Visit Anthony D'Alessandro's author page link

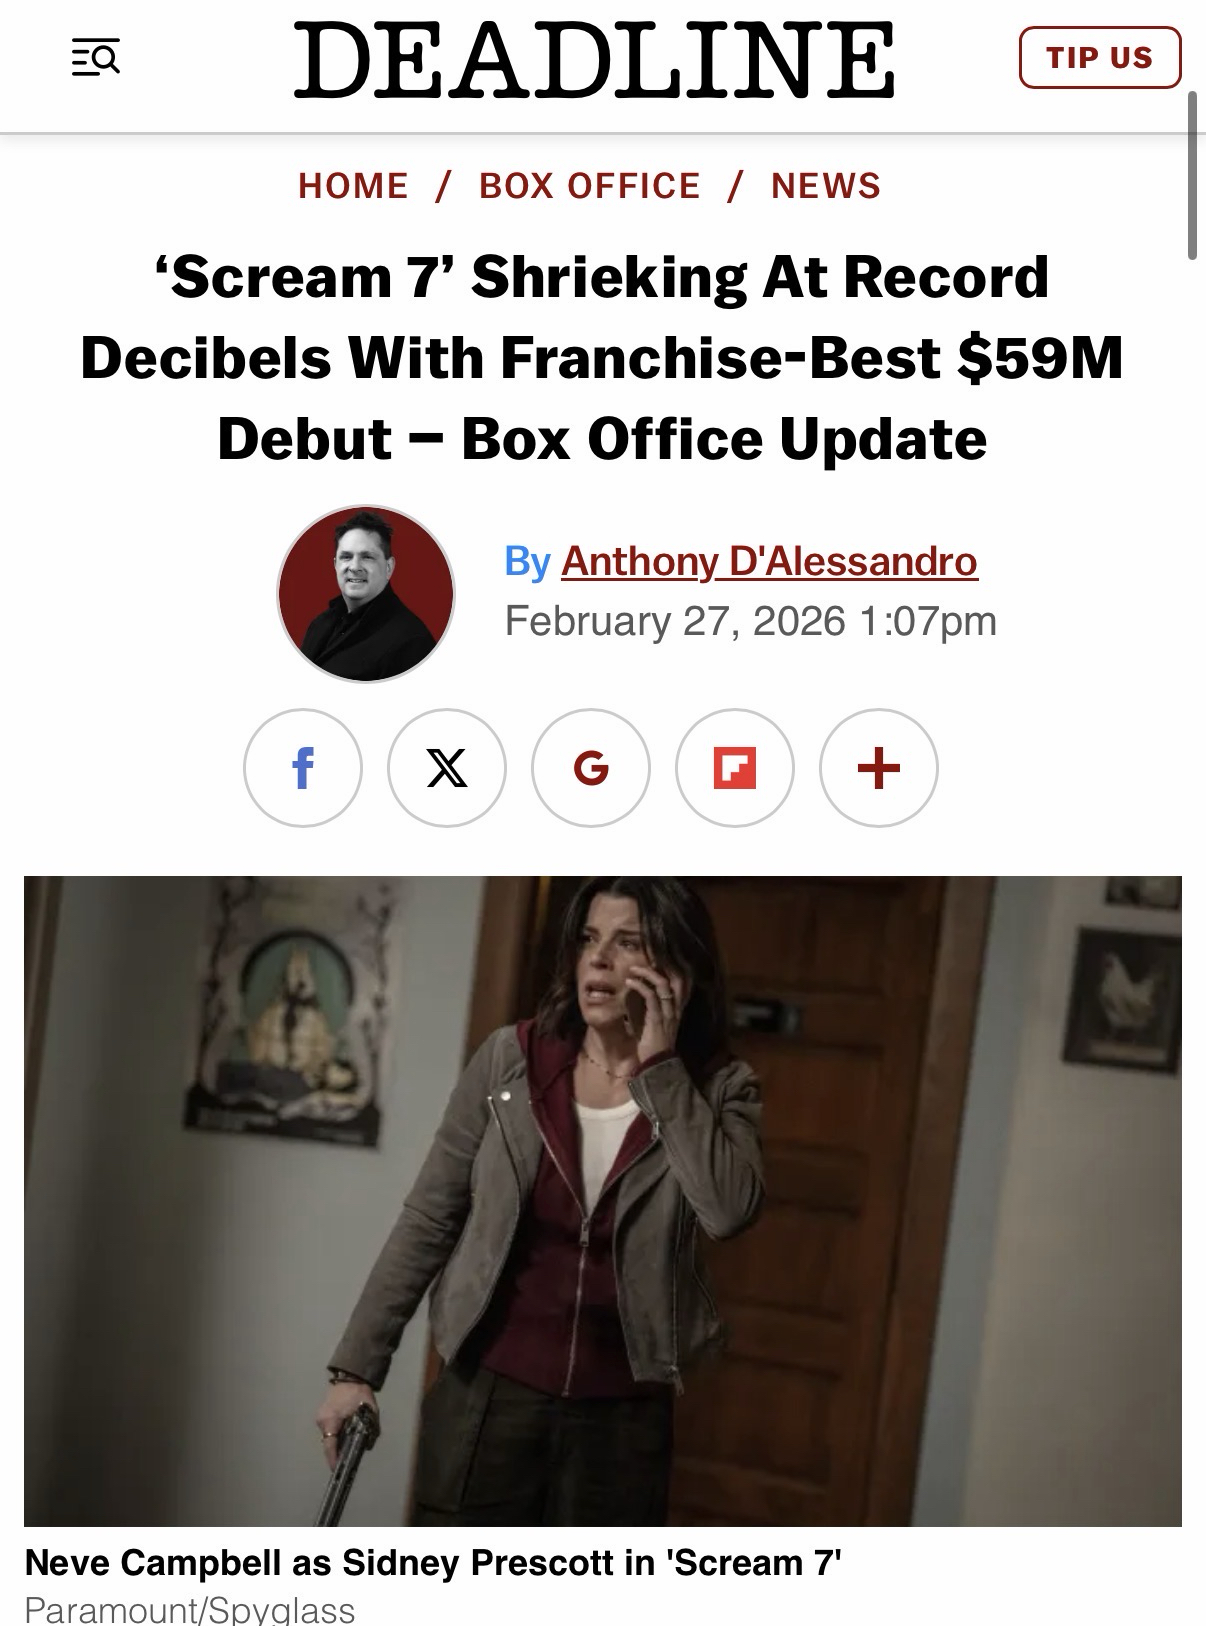click(x=769, y=561)
